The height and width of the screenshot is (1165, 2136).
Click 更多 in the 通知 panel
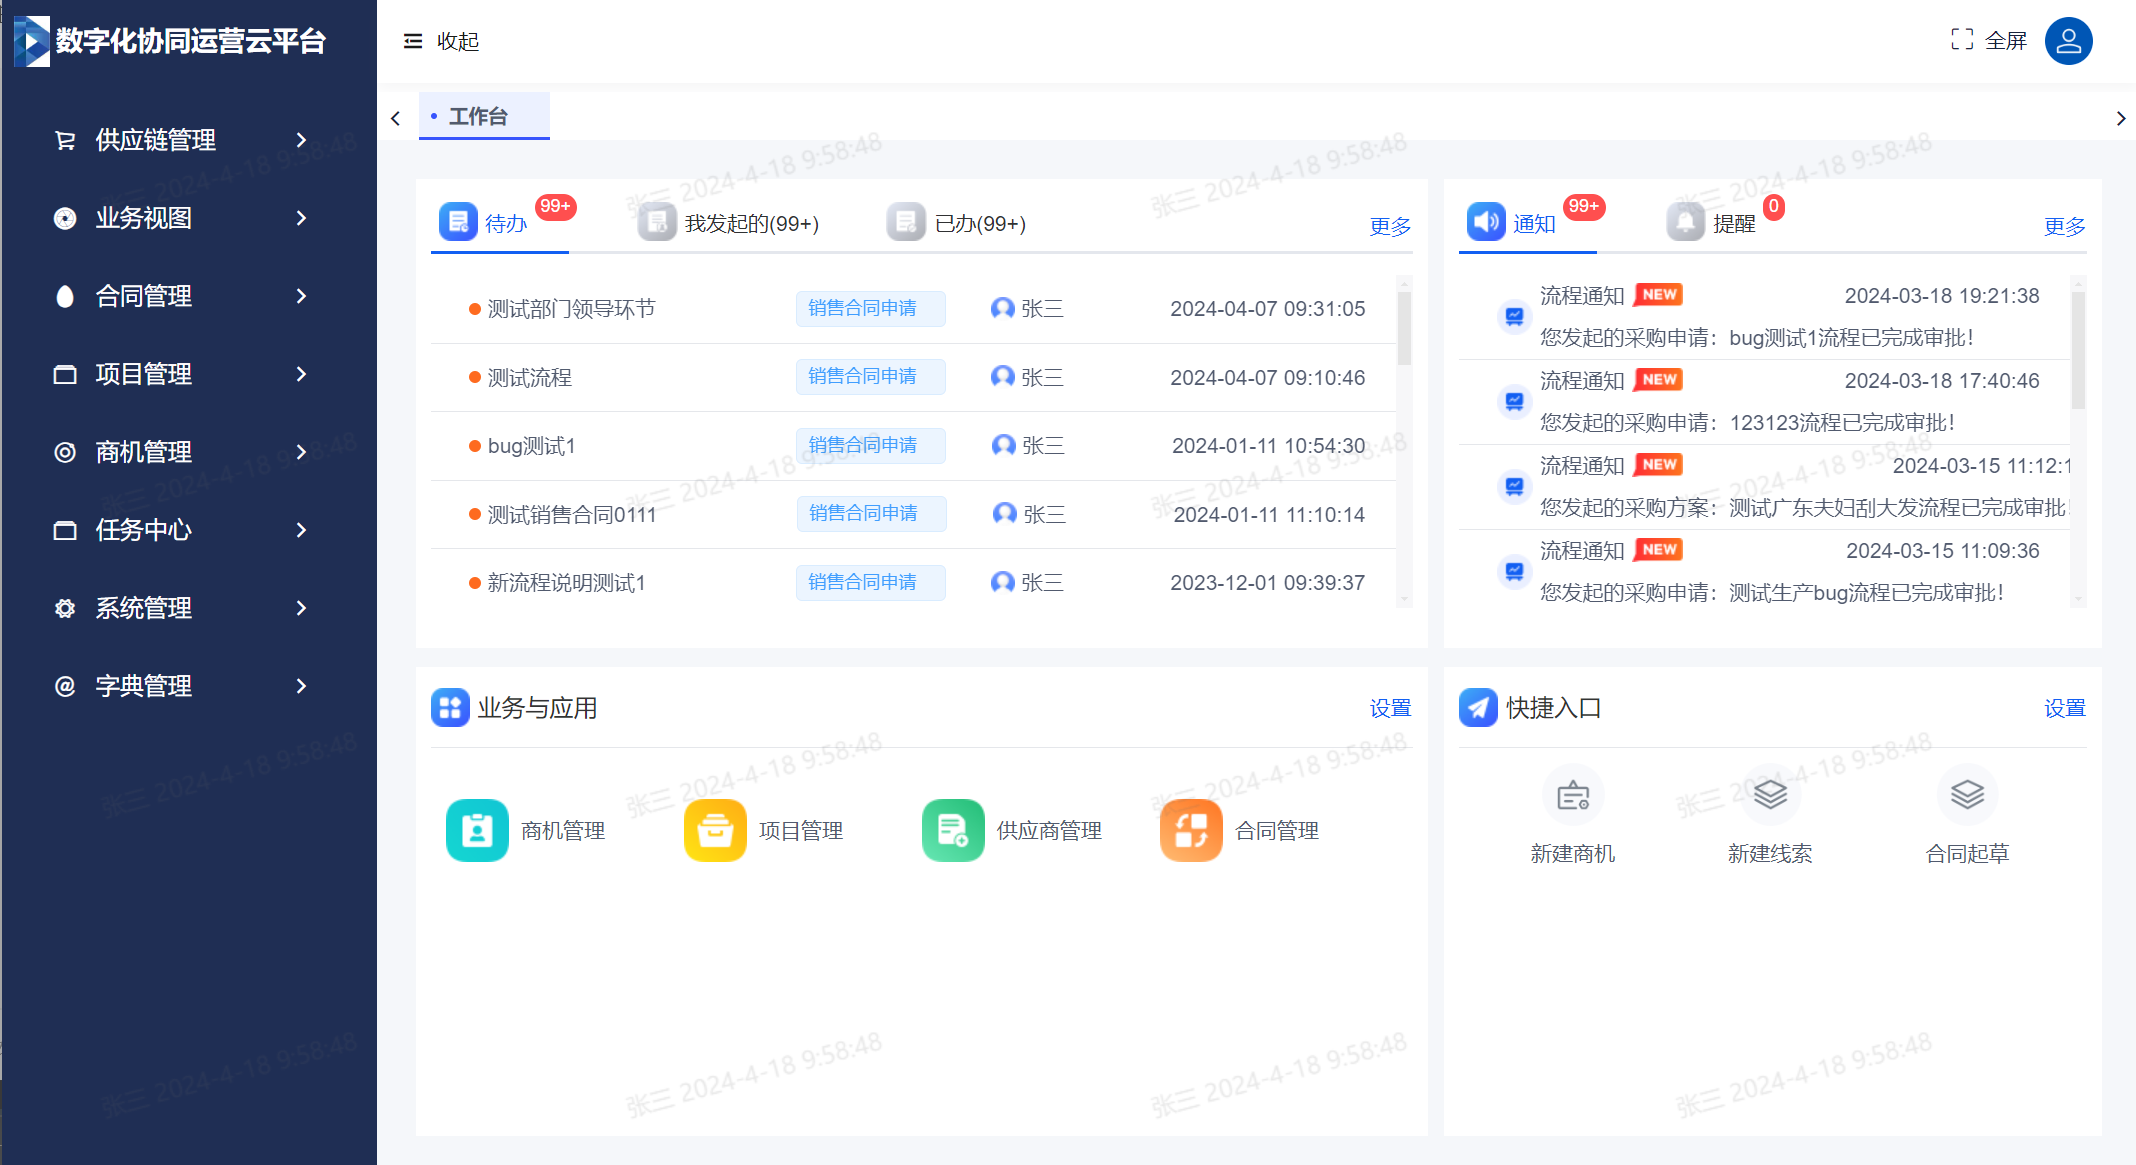[2065, 226]
